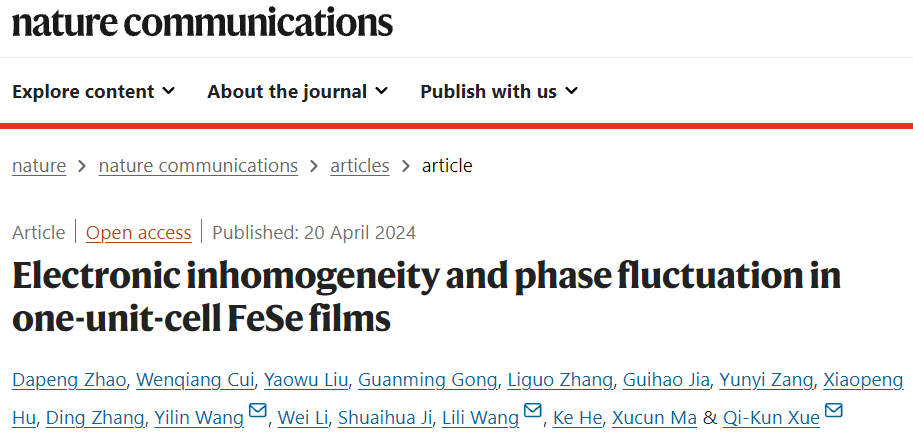
Task: Expand the Explore content menu
Action: 93,91
